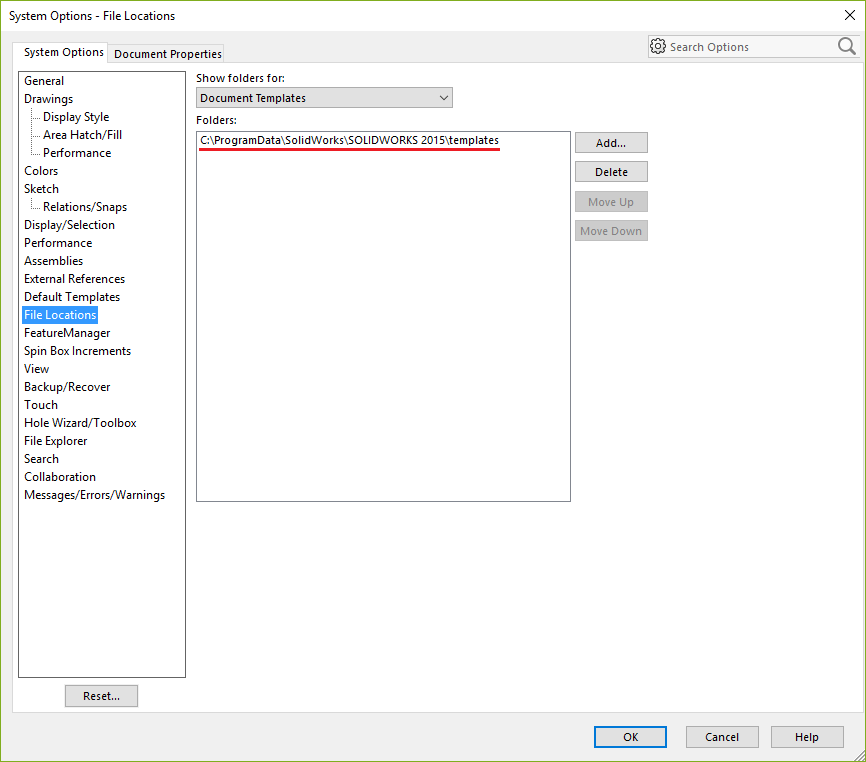Select Display Style under Drawings
This screenshot has width=866, height=762.
(x=76, y=117)
